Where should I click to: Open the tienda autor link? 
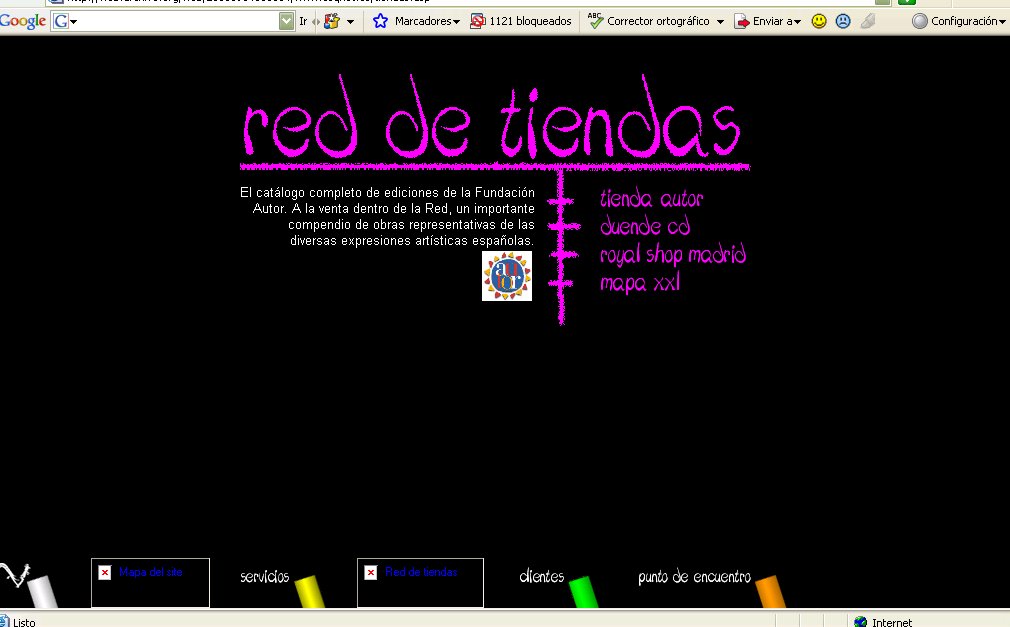tap(651, 199)
